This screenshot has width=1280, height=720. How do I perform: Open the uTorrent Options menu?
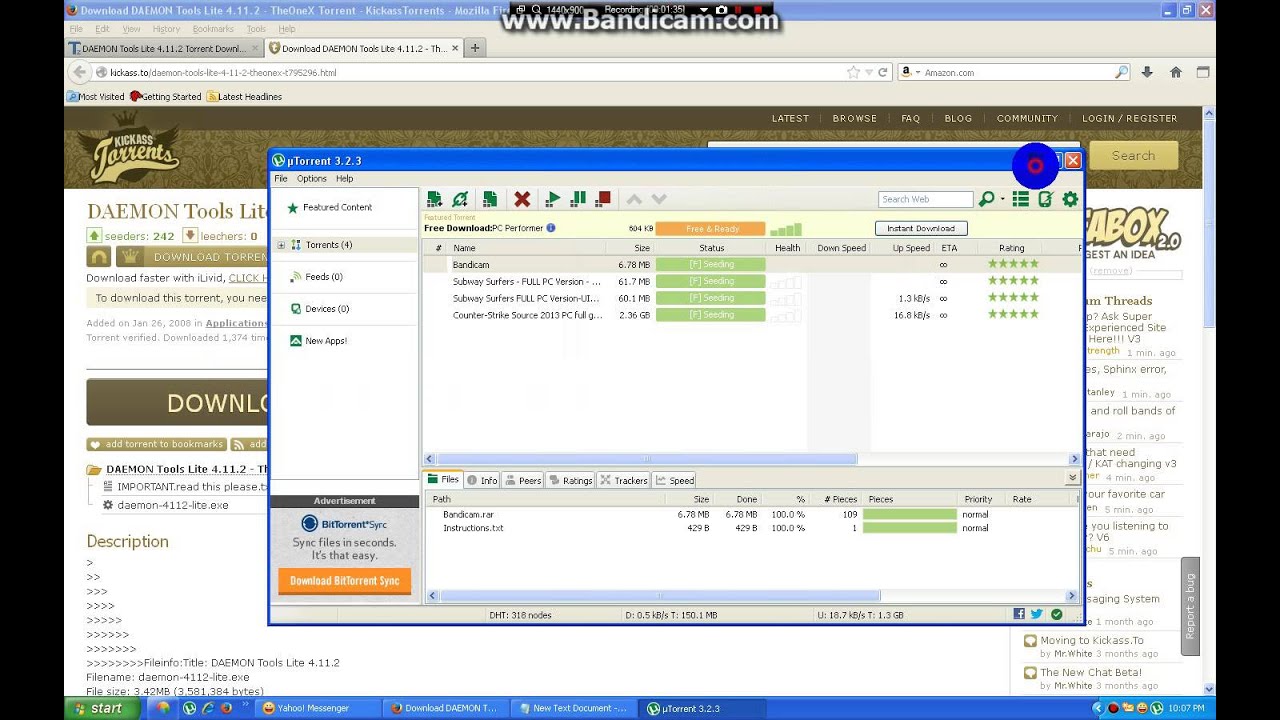pos(311,179)
